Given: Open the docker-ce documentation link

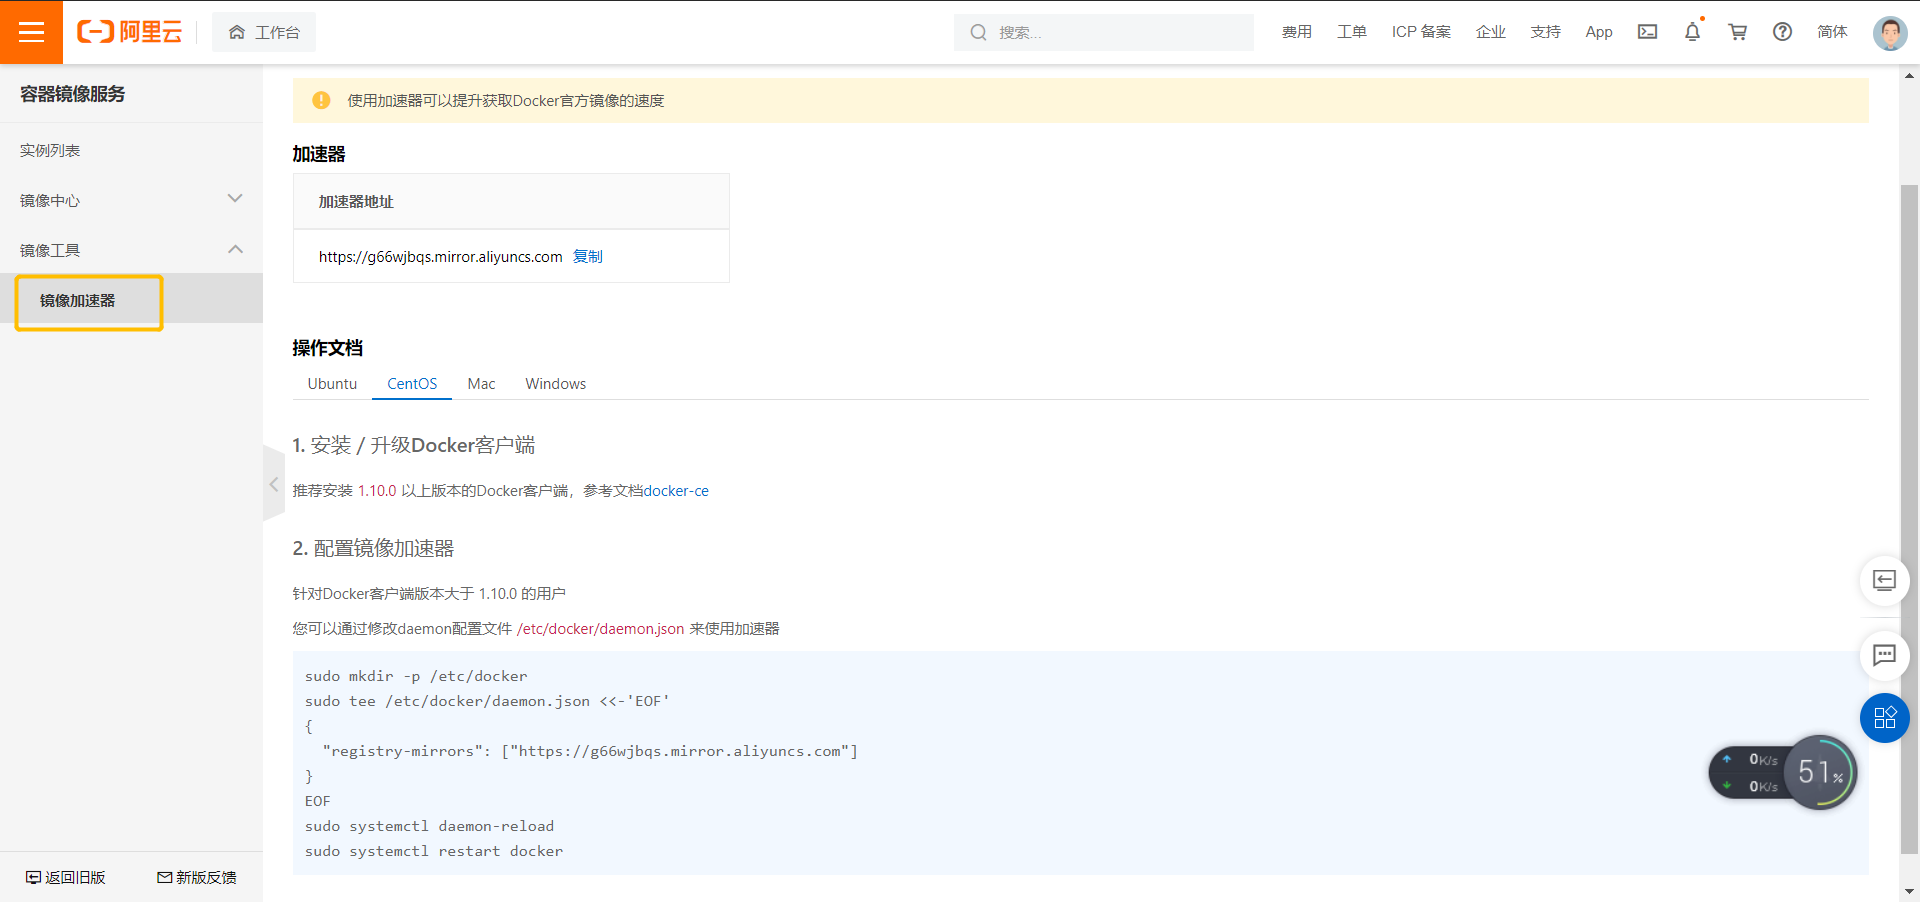Looking at the screenshot, I should coord(676,491).
